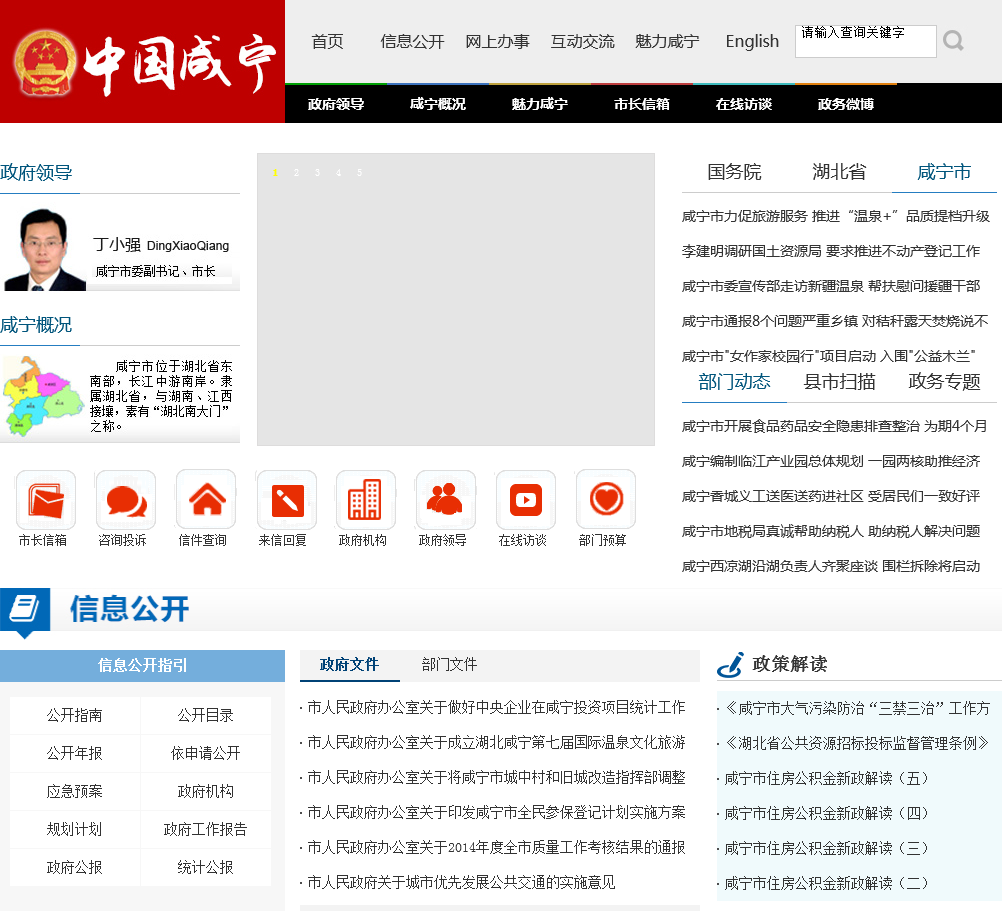Select the 咸宁市 news tab

point(944,172)
